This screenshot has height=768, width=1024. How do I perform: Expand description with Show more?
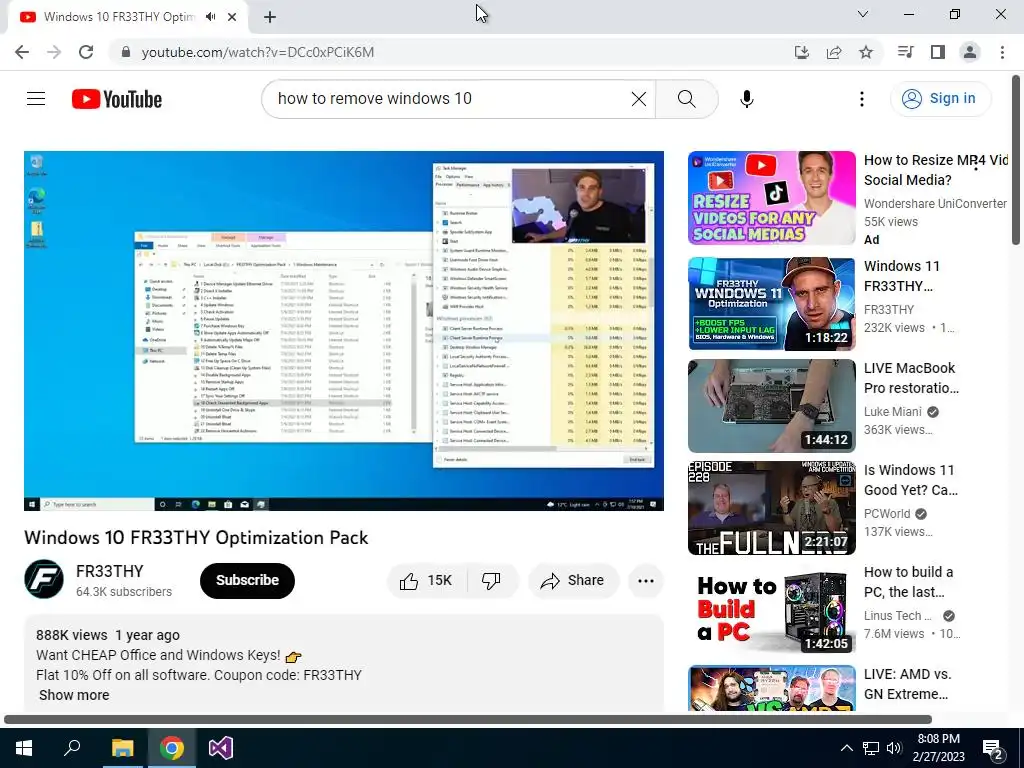[74, 695]
